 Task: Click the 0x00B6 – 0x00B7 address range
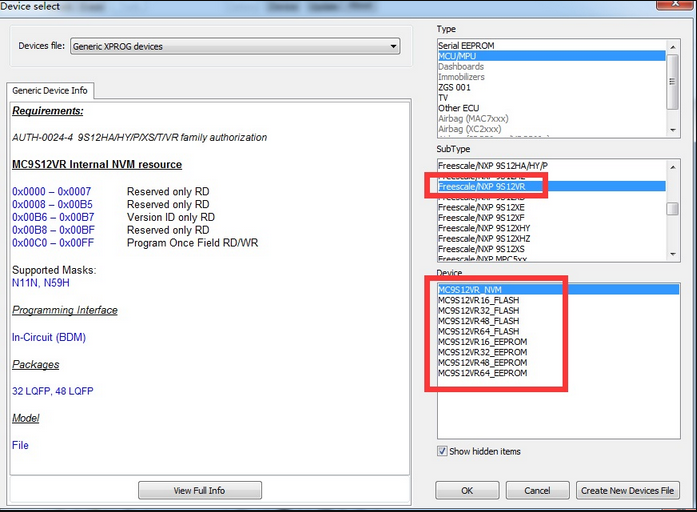click(53, 217)
